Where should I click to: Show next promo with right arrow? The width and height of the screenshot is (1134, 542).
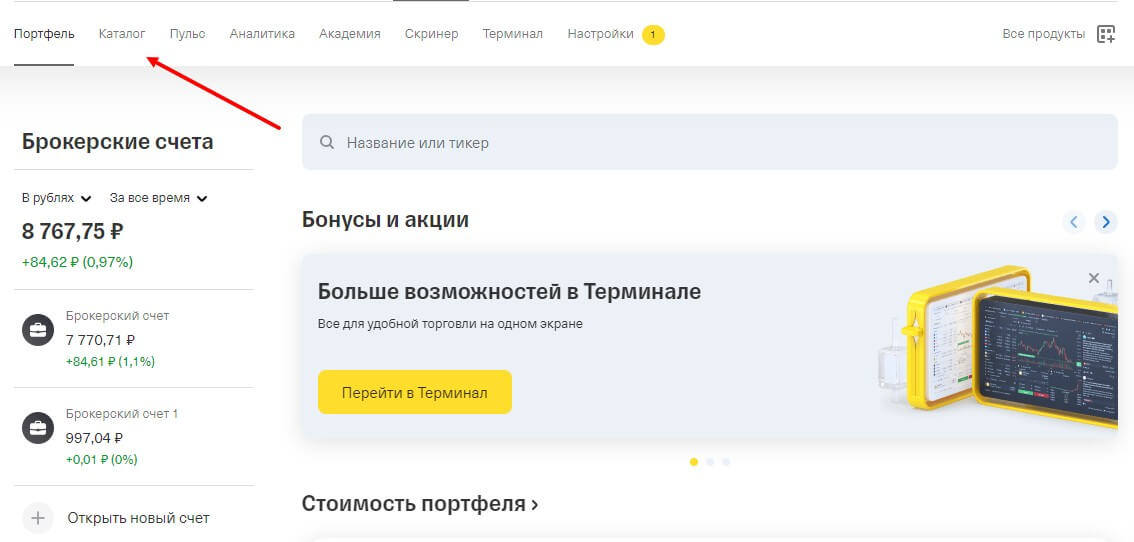(1105, 222)
